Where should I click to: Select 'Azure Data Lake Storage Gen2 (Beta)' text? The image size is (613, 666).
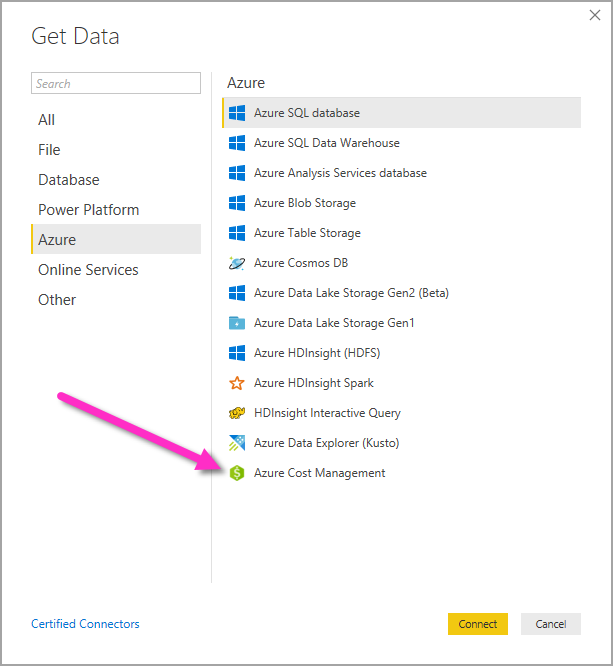click(351, 293)
